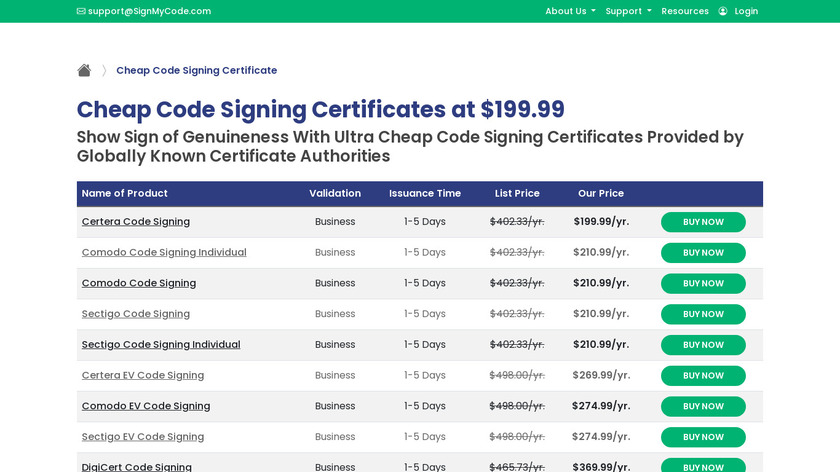Expand the About Us dropdown menu

pyautogui.click(x=570, y=11)
